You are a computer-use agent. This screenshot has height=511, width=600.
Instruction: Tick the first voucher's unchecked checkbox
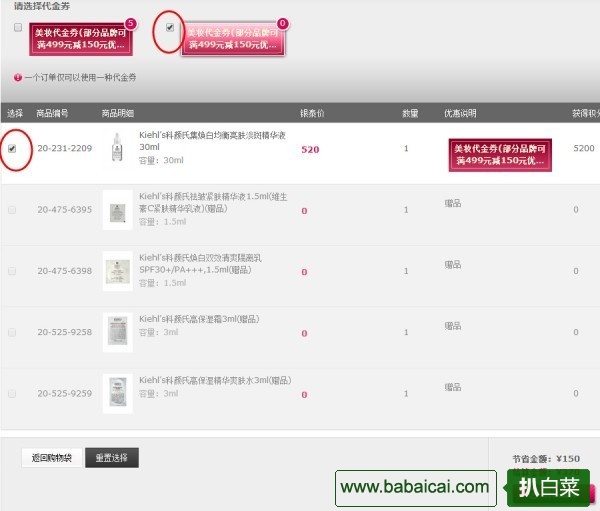[18, 28]
